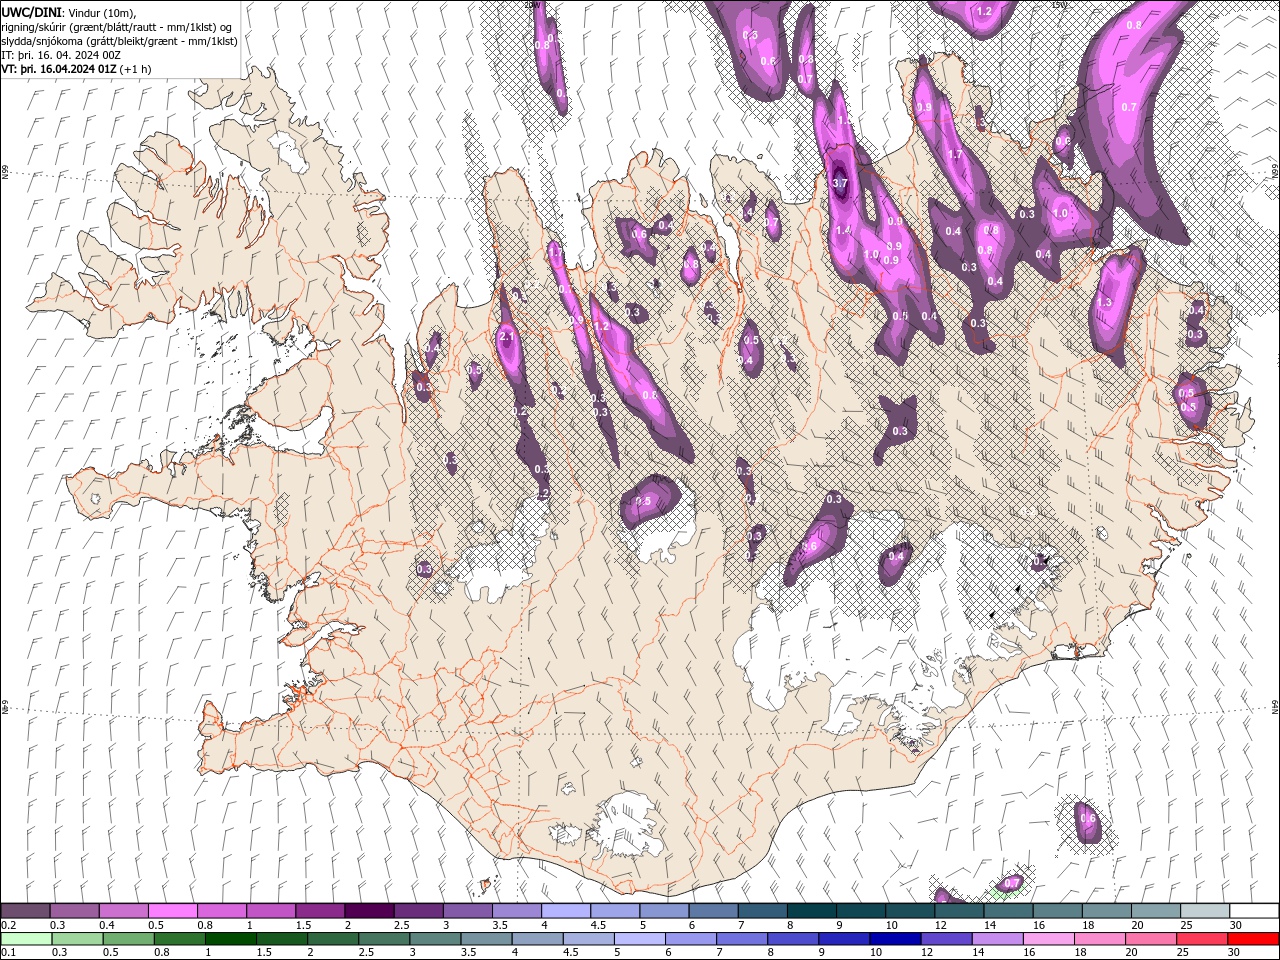Click the "3.7" precipitation value on the map
The width and height of the screenshot is (1280, 960).
point(840,183)
